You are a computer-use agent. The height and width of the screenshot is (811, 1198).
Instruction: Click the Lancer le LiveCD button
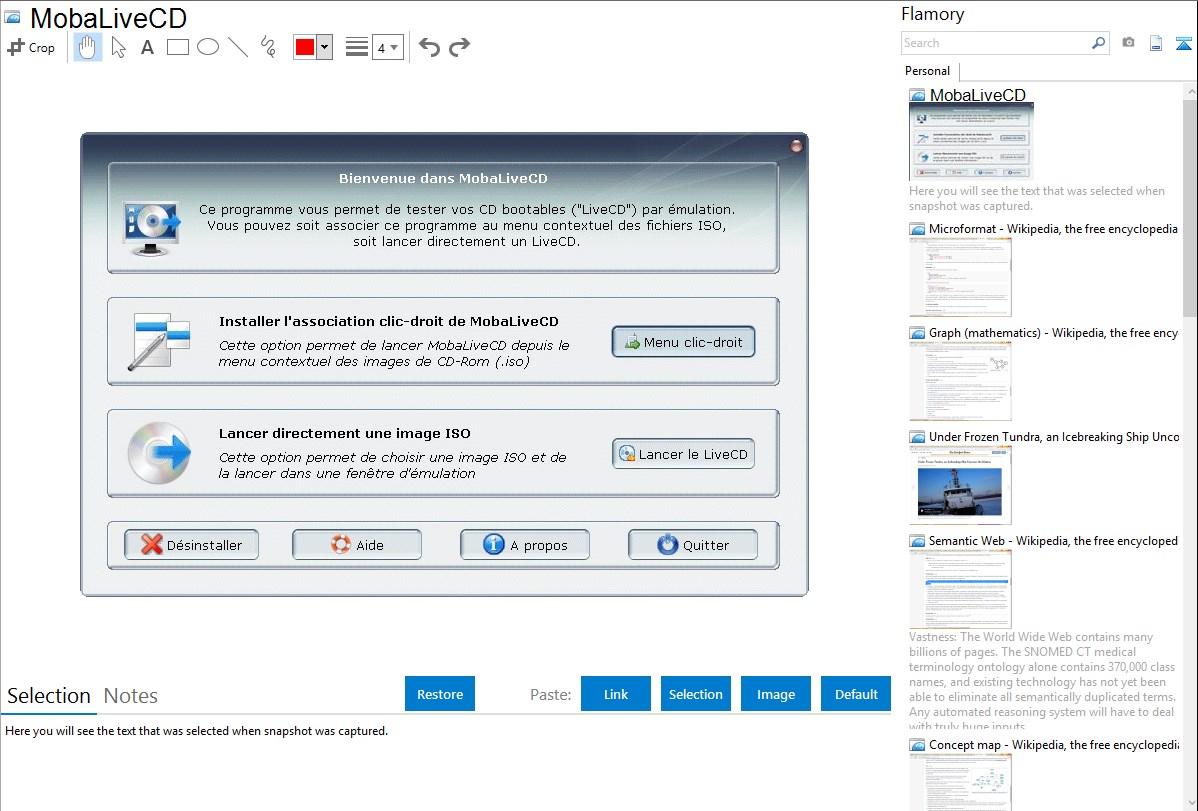pos(683,454)
